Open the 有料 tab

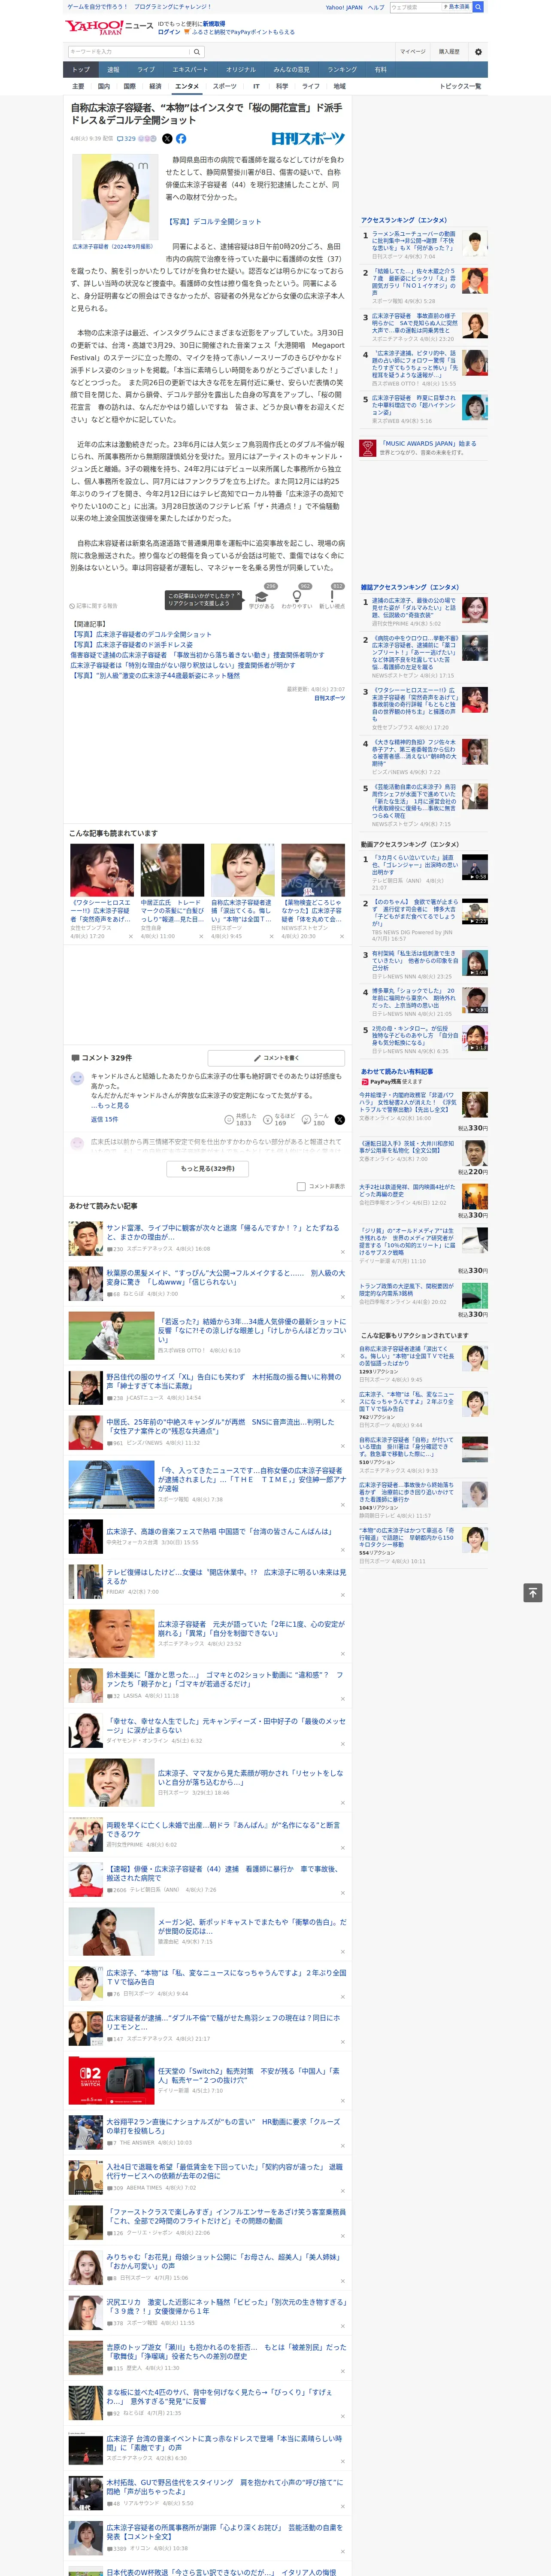380,70
